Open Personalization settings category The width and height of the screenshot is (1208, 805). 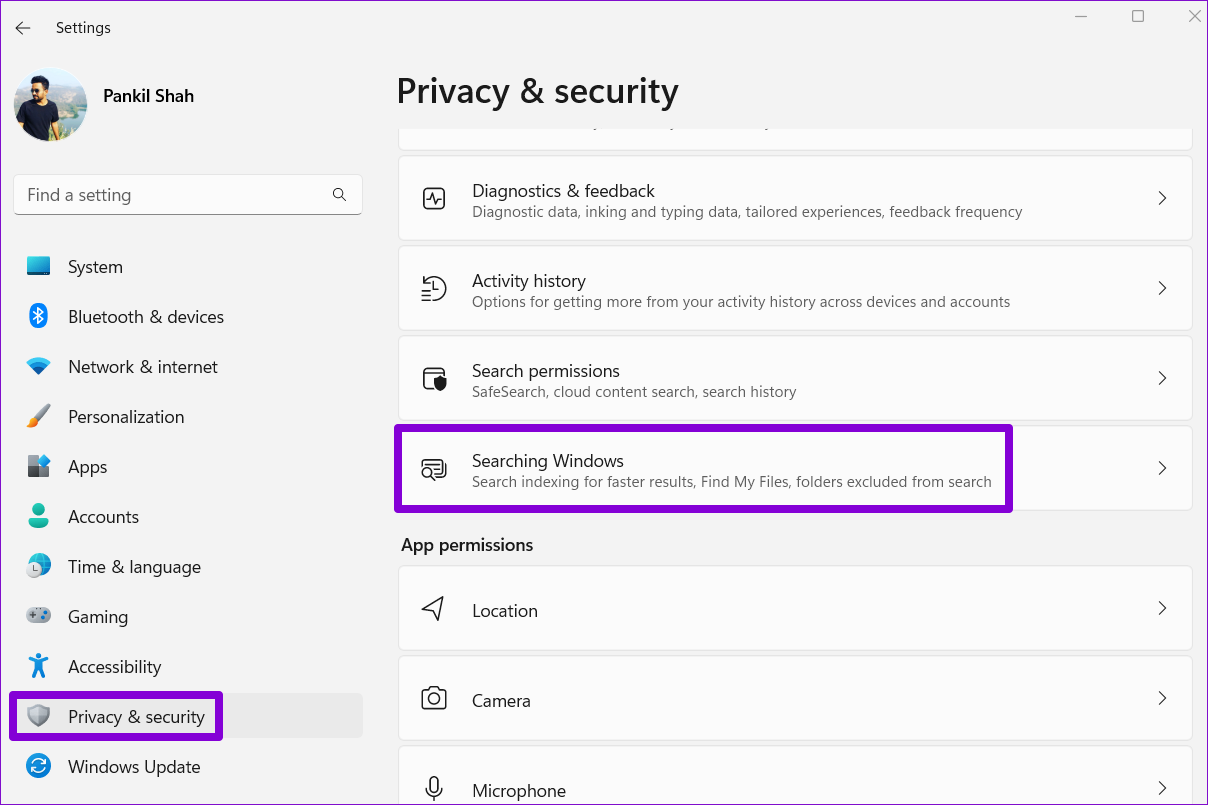pos(126,417)
